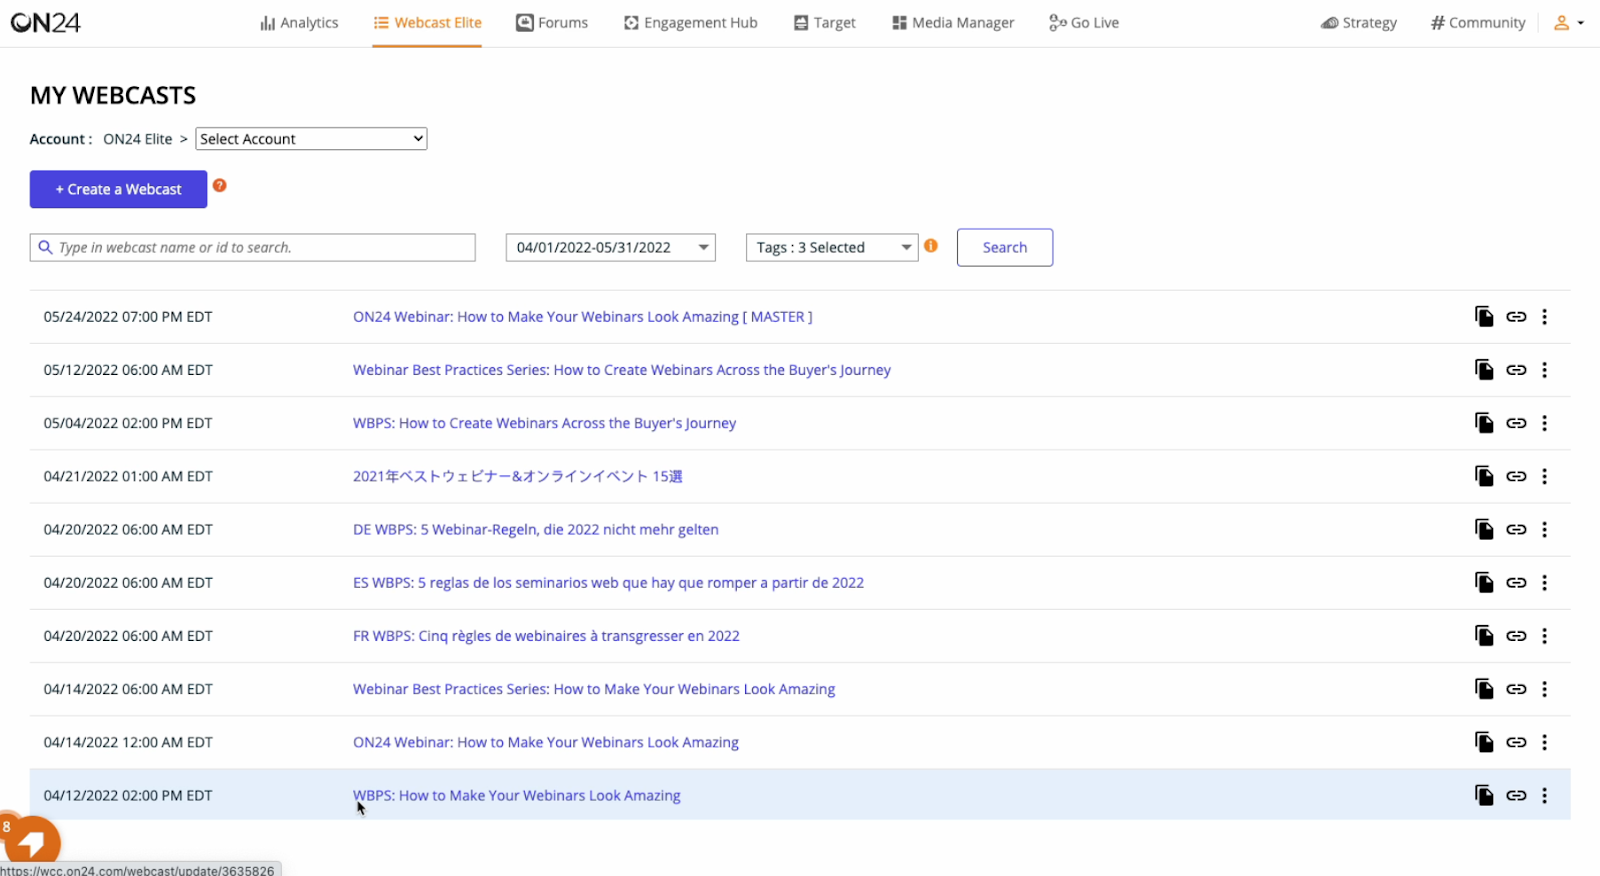Open more options for 04/21/2022 webcast

click(1545, 476)
